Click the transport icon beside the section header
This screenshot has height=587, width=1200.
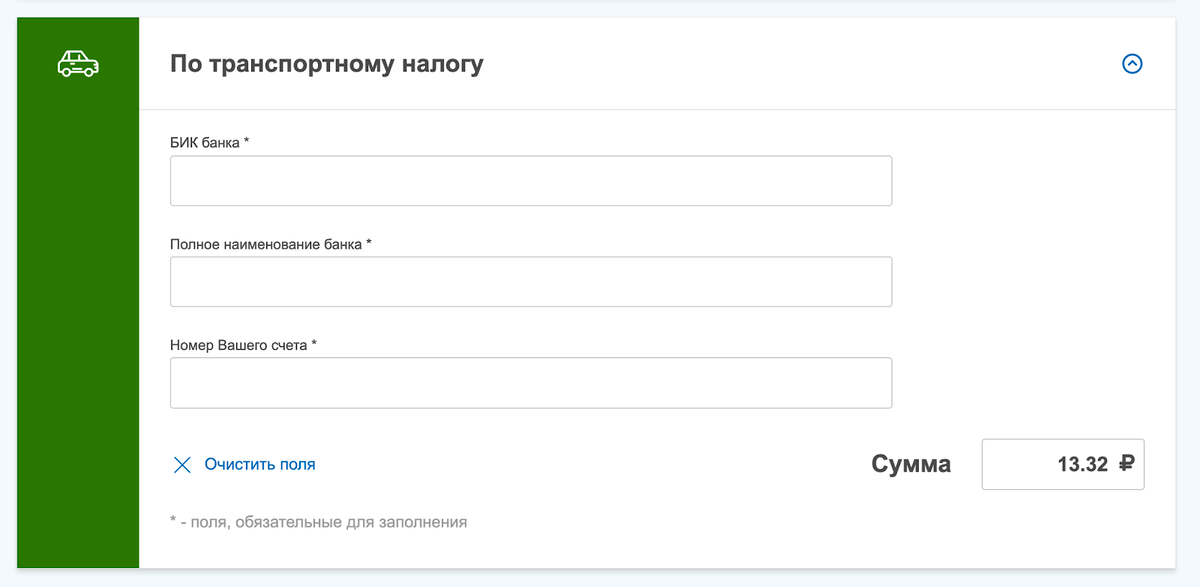click(x=77, y=63)
